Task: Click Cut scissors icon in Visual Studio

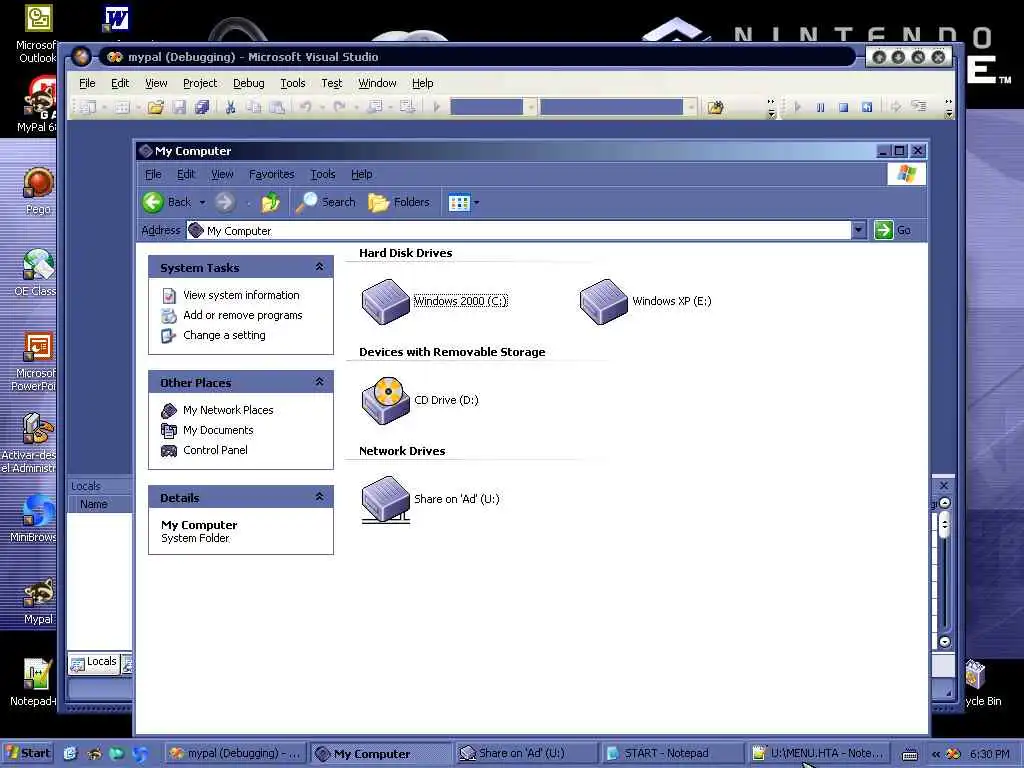Action: pos(230,107)
